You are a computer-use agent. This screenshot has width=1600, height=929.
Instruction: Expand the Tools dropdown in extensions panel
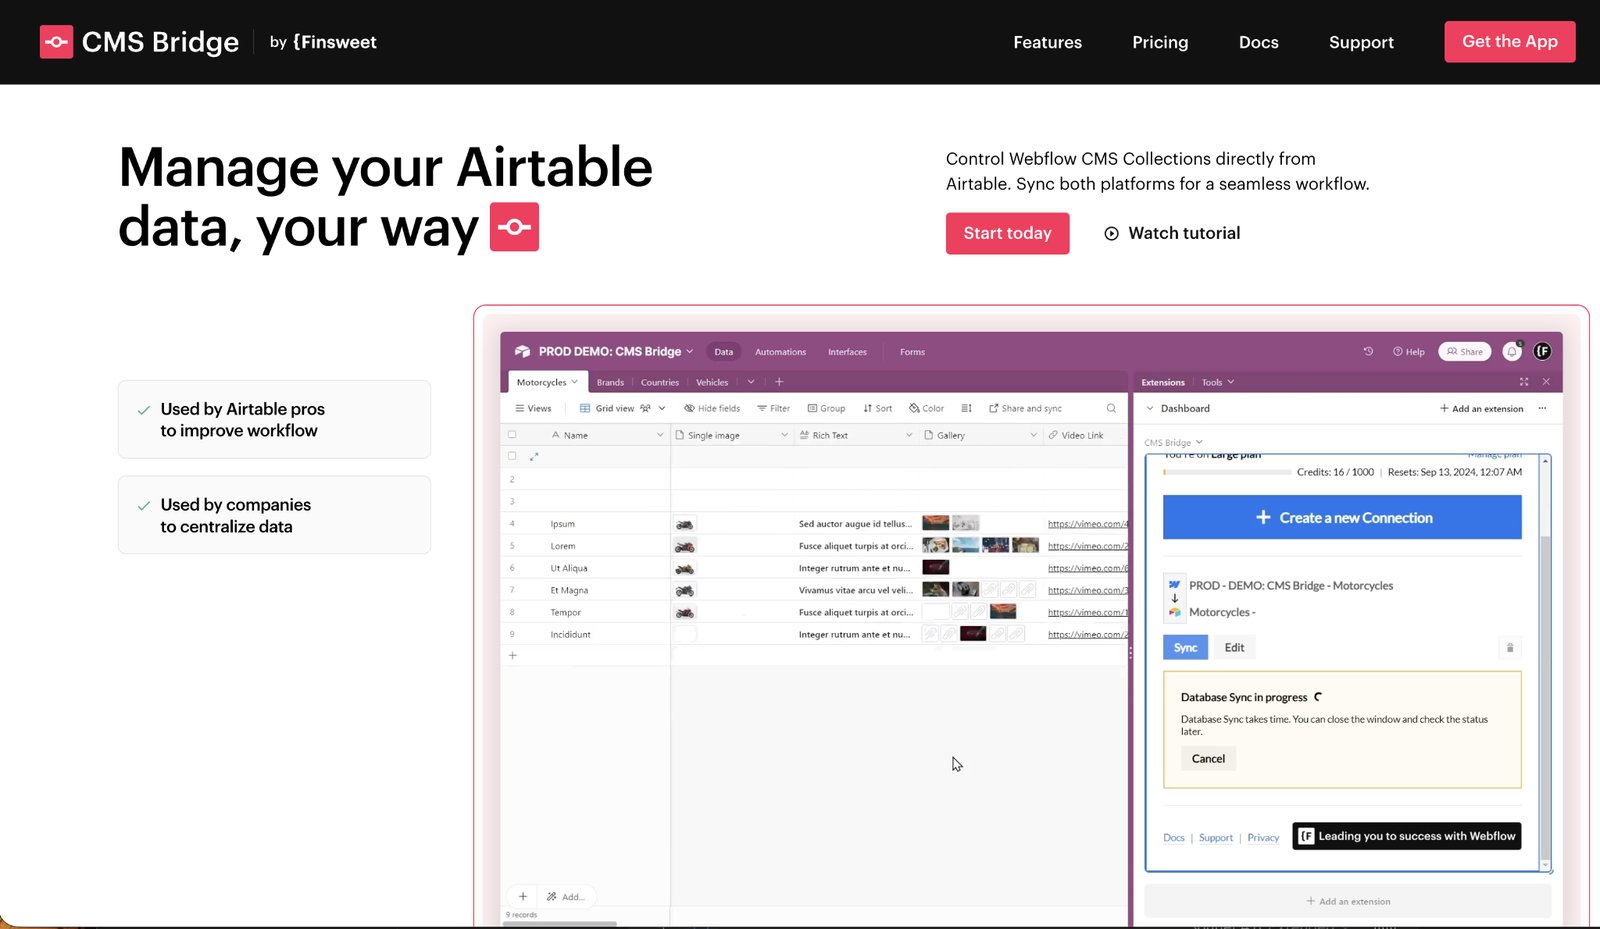click(1218, 382)
